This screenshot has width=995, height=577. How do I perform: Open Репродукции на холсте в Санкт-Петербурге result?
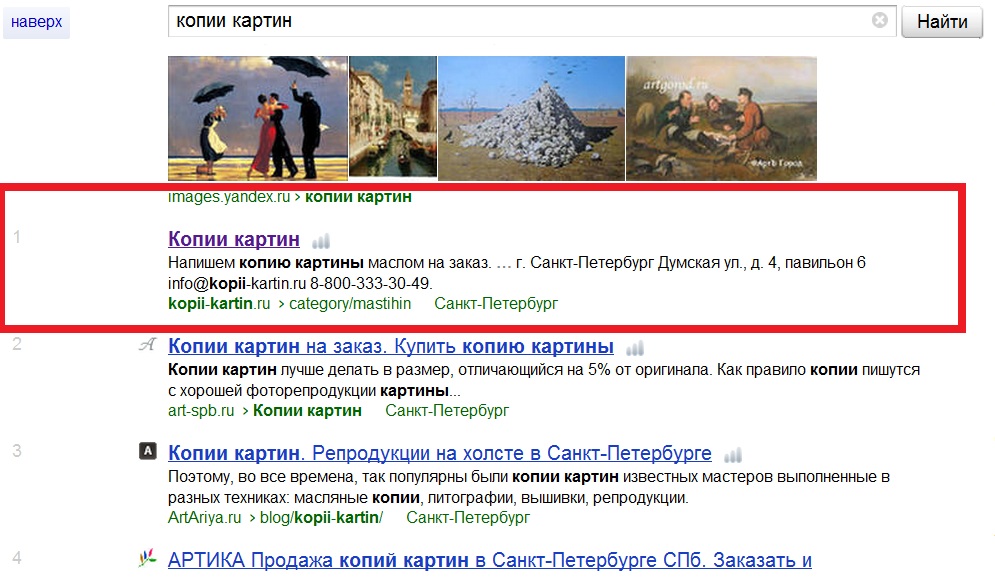(440, 453)
